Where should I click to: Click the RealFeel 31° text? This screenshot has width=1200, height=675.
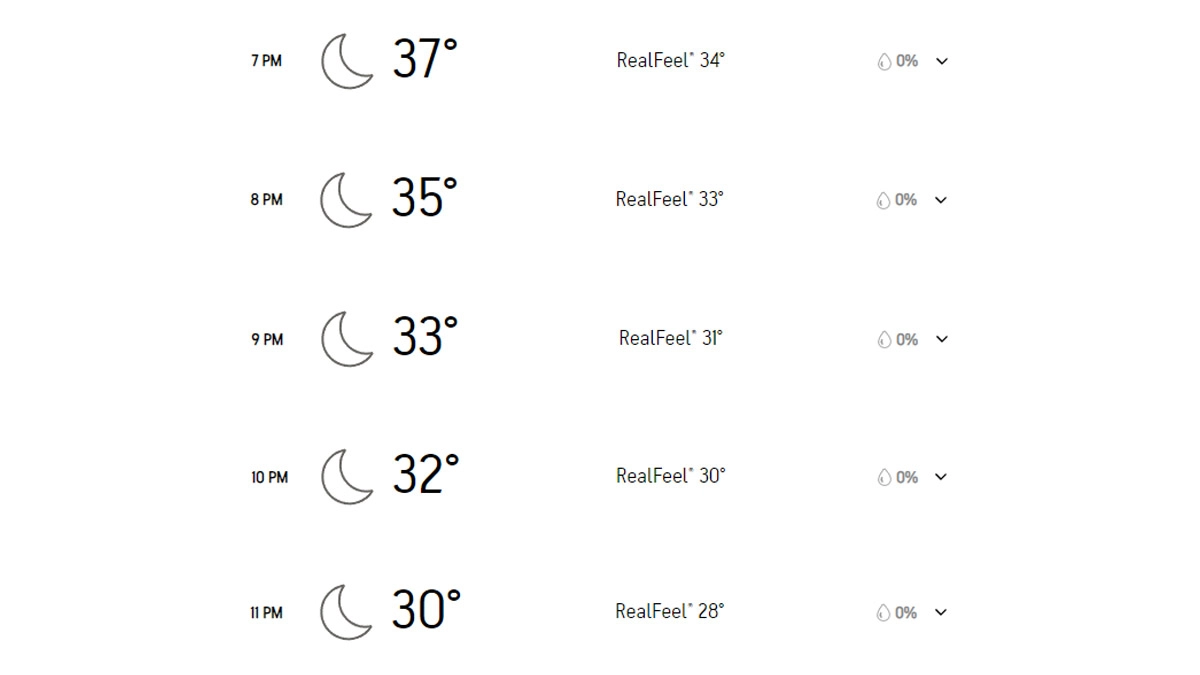coord(671,338)
